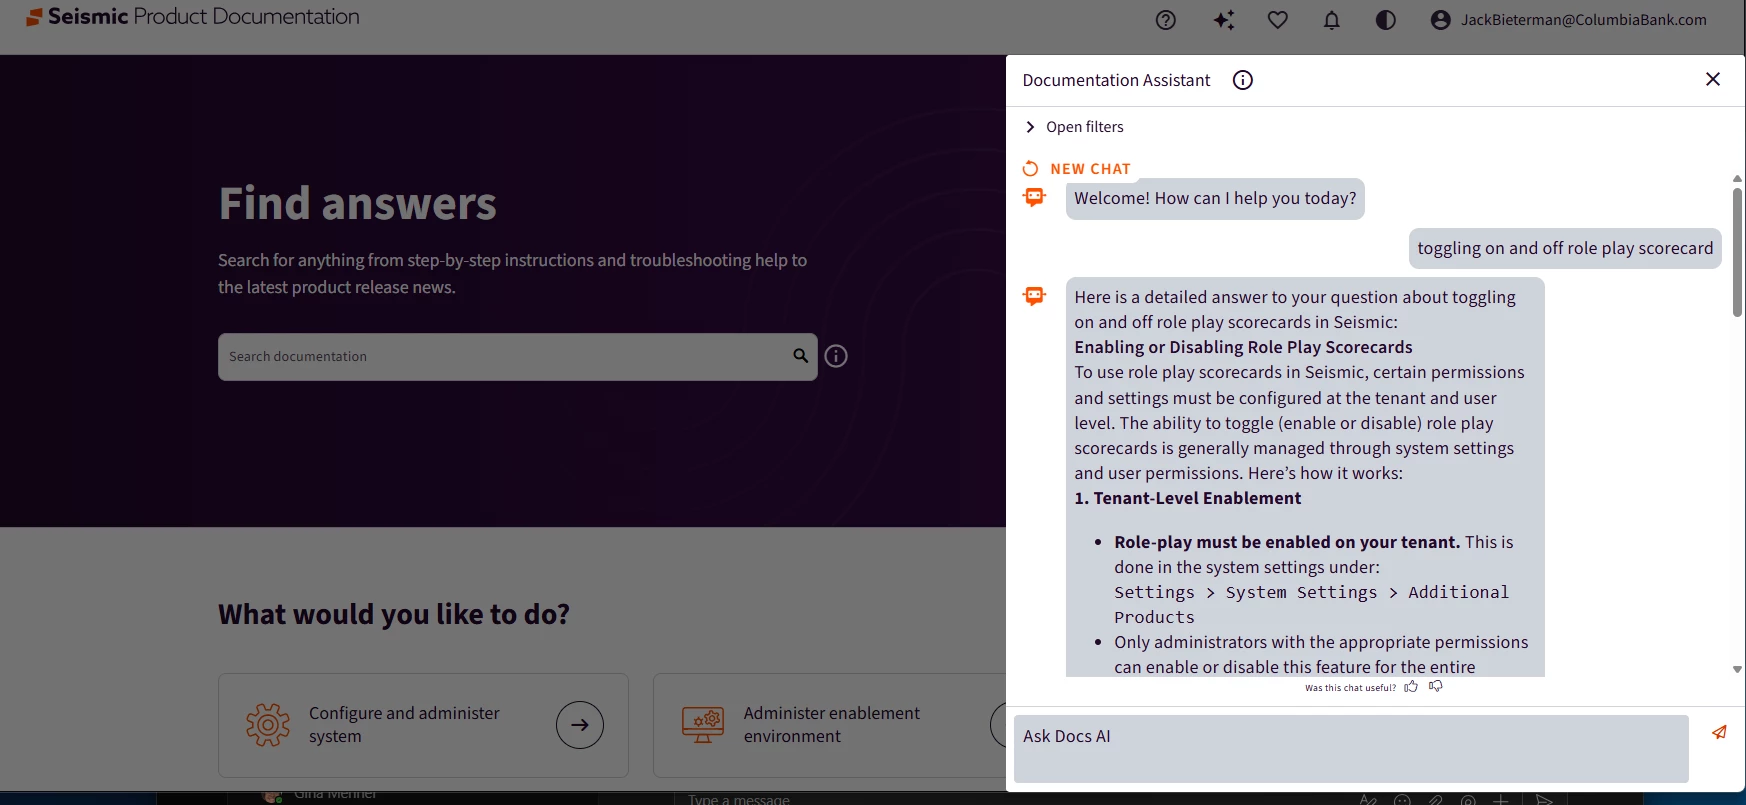
Task: Click the chat scrollbar up arrow
Action: coord(1737,179)
